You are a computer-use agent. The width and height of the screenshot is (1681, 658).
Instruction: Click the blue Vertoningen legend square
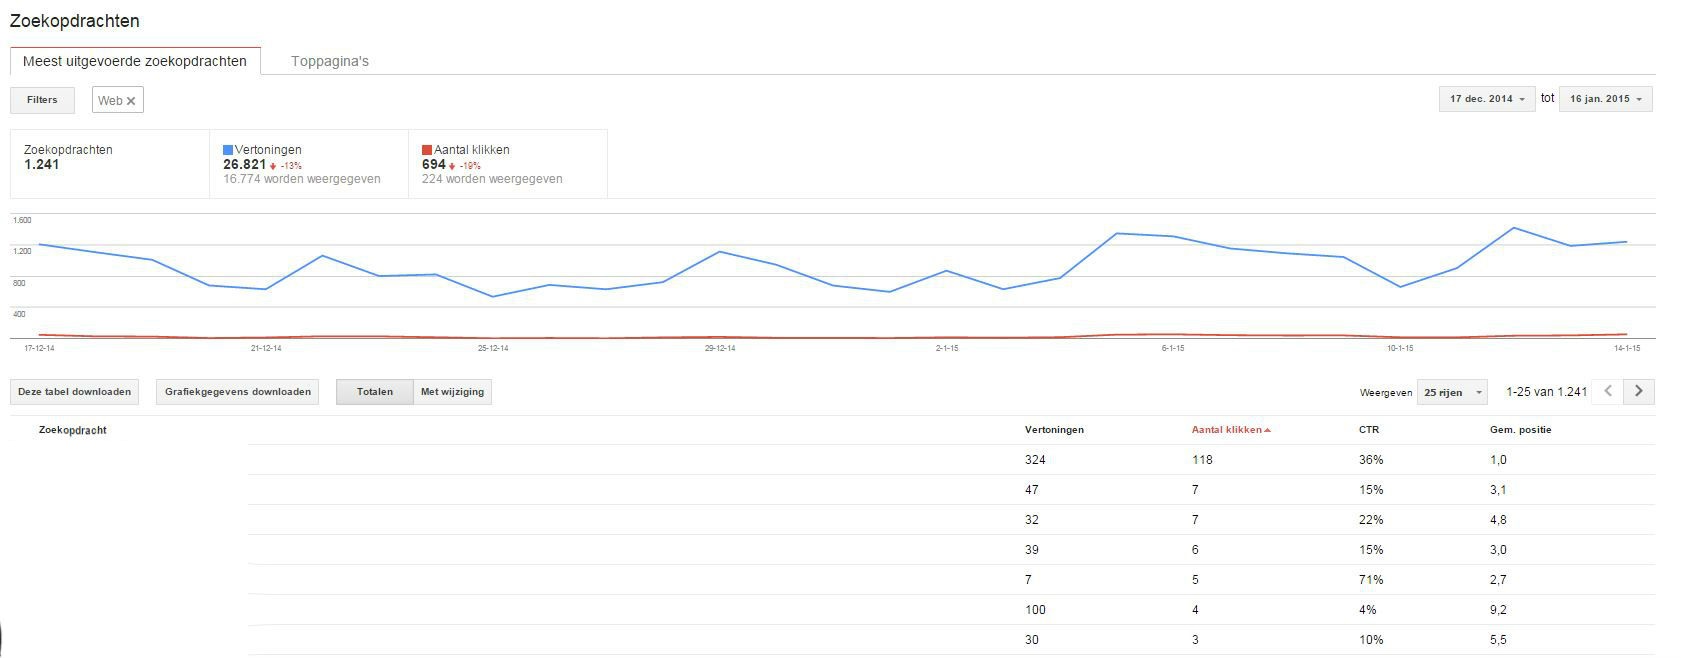point(228,150)
